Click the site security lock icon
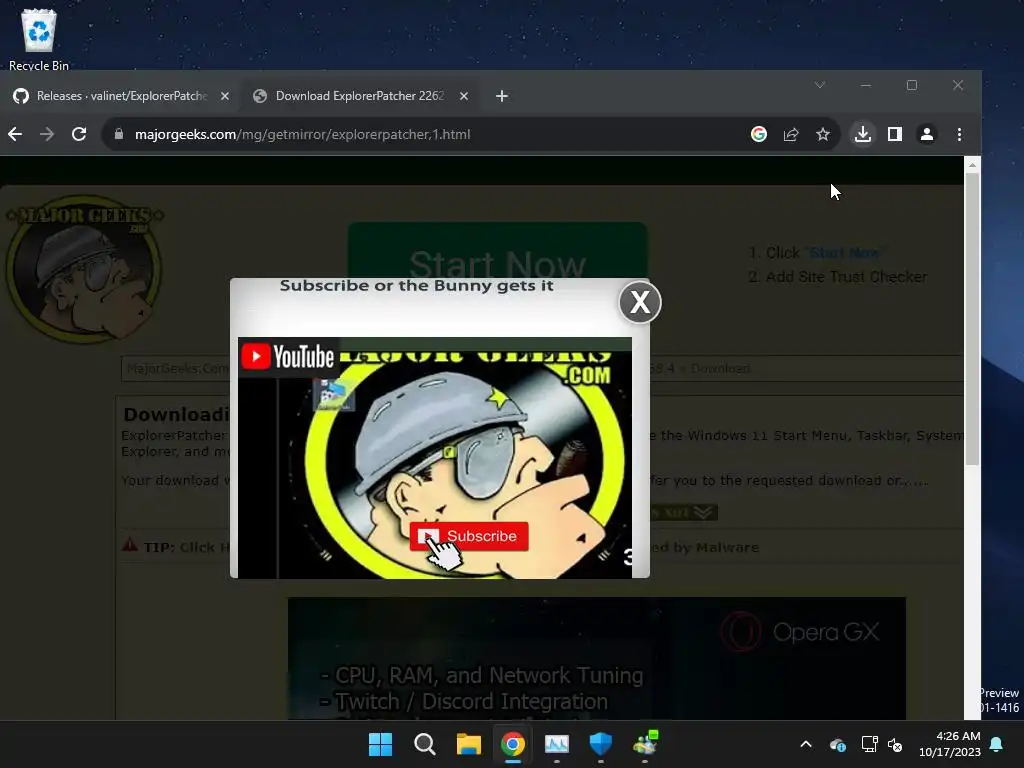The image size is (1024, 768). tap(118, 134)
